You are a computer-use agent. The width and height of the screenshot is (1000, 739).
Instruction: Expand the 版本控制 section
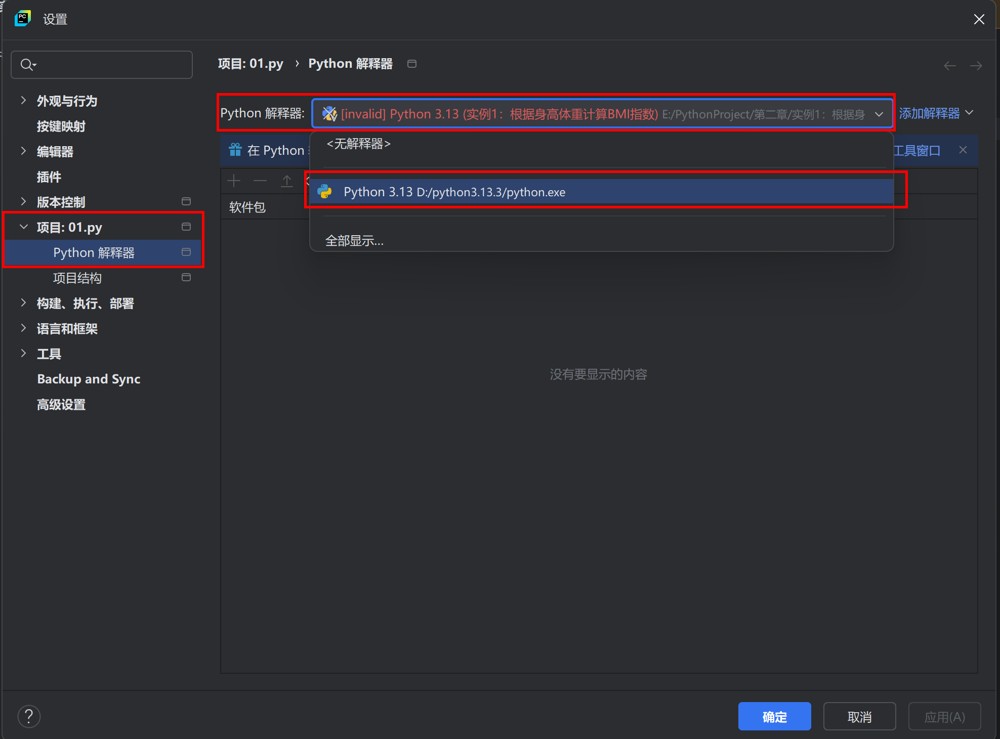(24, 201)
